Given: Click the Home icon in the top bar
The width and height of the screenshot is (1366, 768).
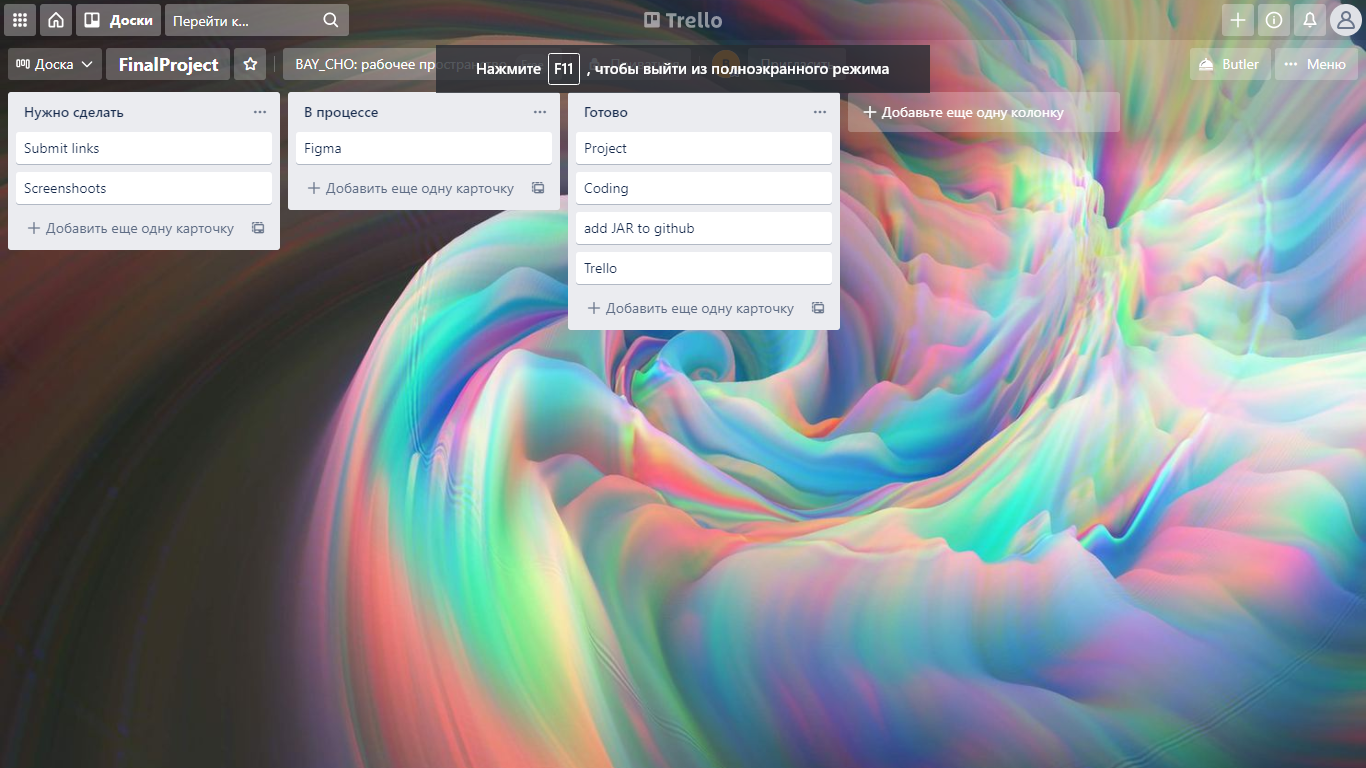Looking at the screenshot, I should 55,19.
